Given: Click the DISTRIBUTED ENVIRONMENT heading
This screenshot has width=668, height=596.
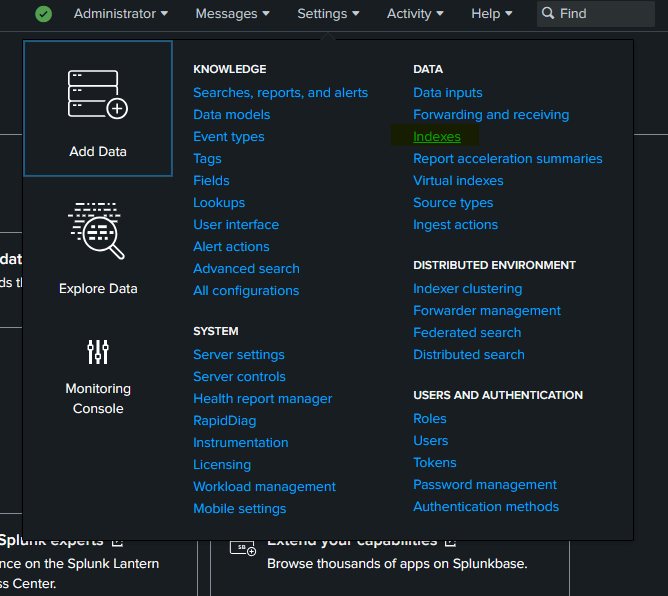Looking at the screenshot, I should pyautogui.click(x=494, y=265).
